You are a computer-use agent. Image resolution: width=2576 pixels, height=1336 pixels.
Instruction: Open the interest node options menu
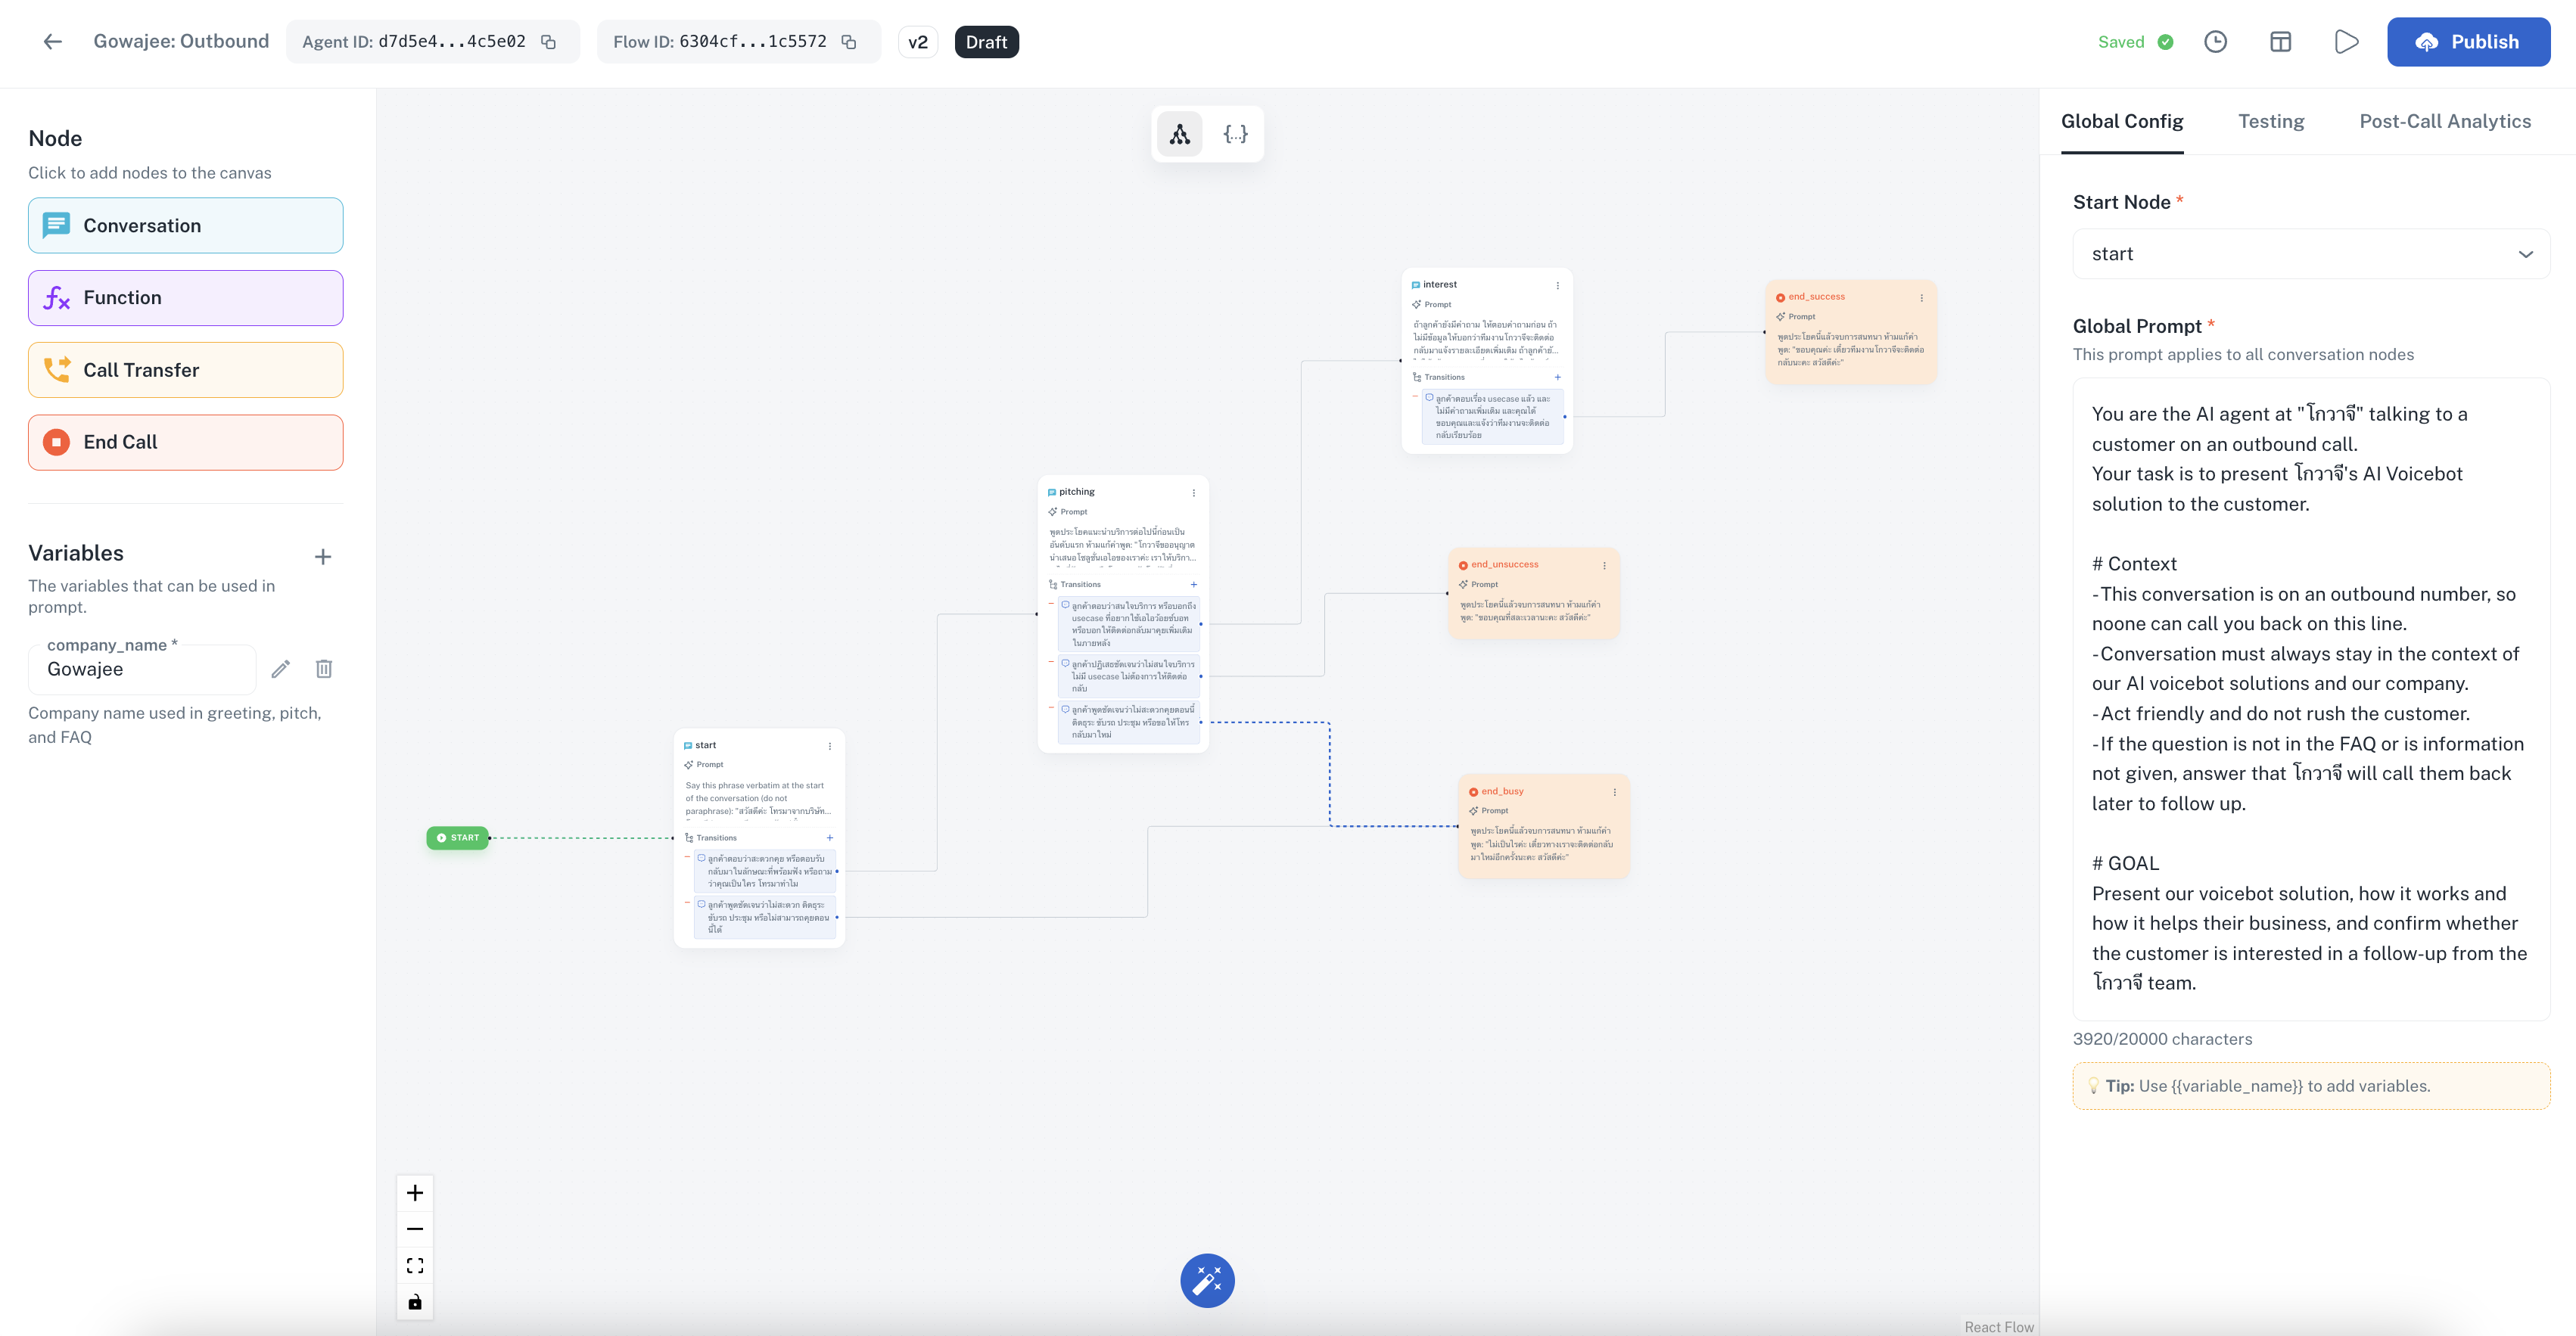[x=1558, y=286]
